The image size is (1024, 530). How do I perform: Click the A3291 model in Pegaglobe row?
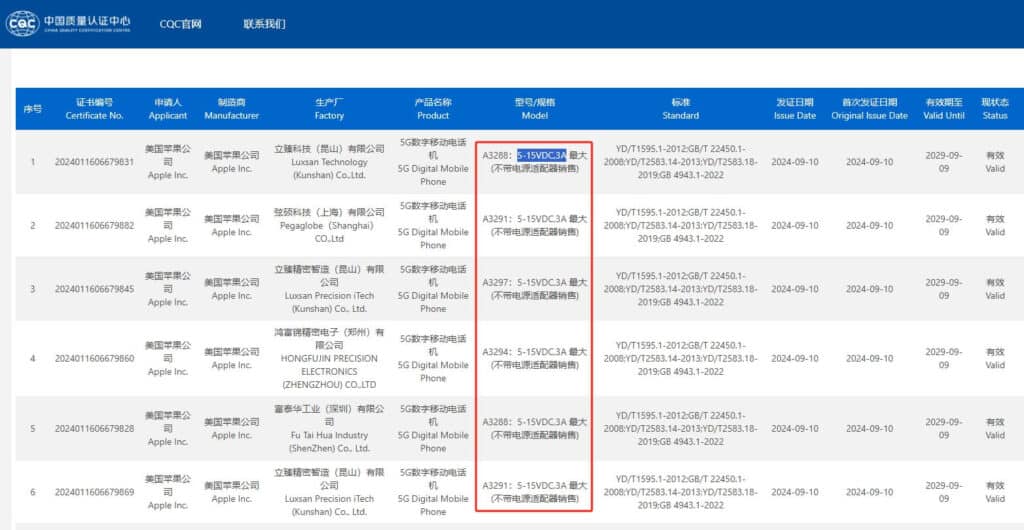coord(534,225)
